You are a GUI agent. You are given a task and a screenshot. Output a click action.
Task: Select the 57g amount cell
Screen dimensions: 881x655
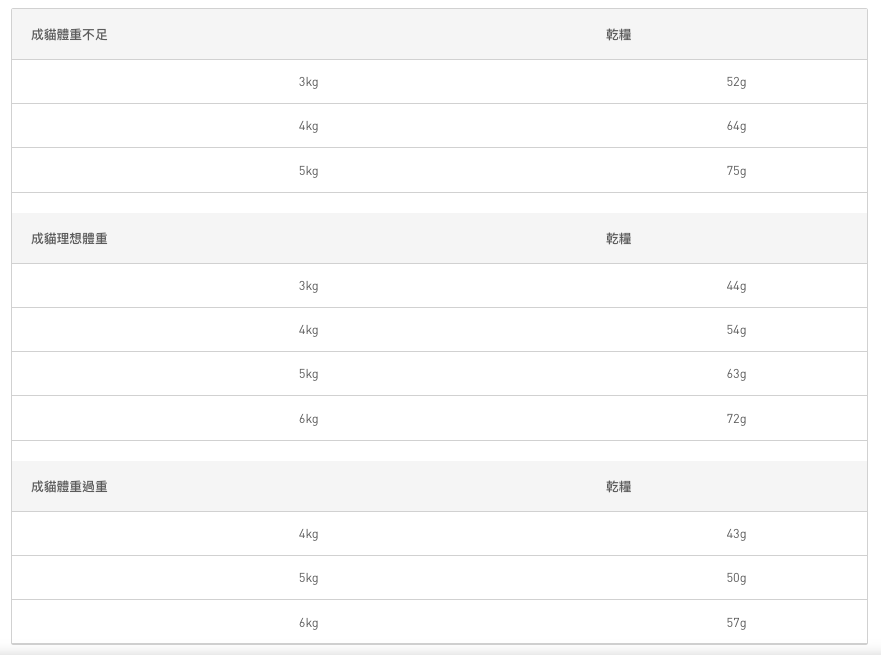click(736, 623)
